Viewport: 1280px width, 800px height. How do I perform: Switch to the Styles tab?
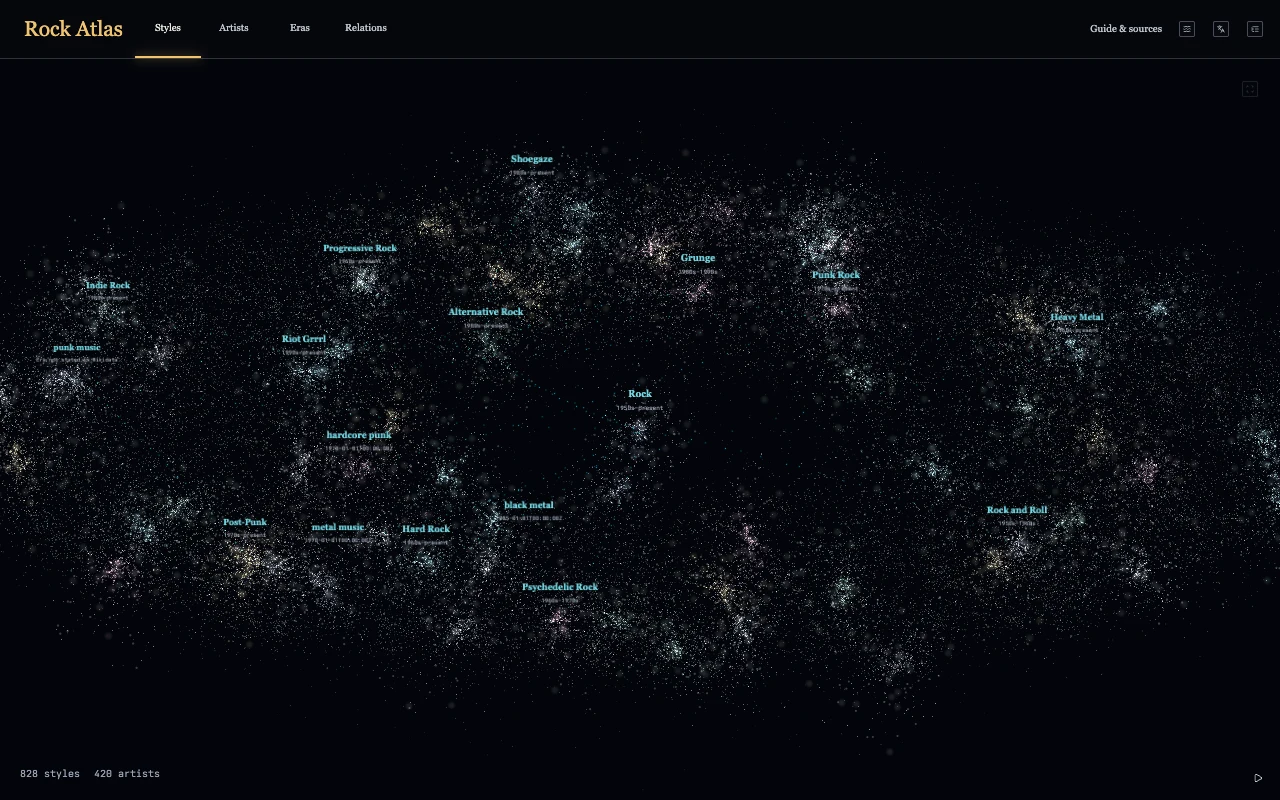(x=168, y=28)
